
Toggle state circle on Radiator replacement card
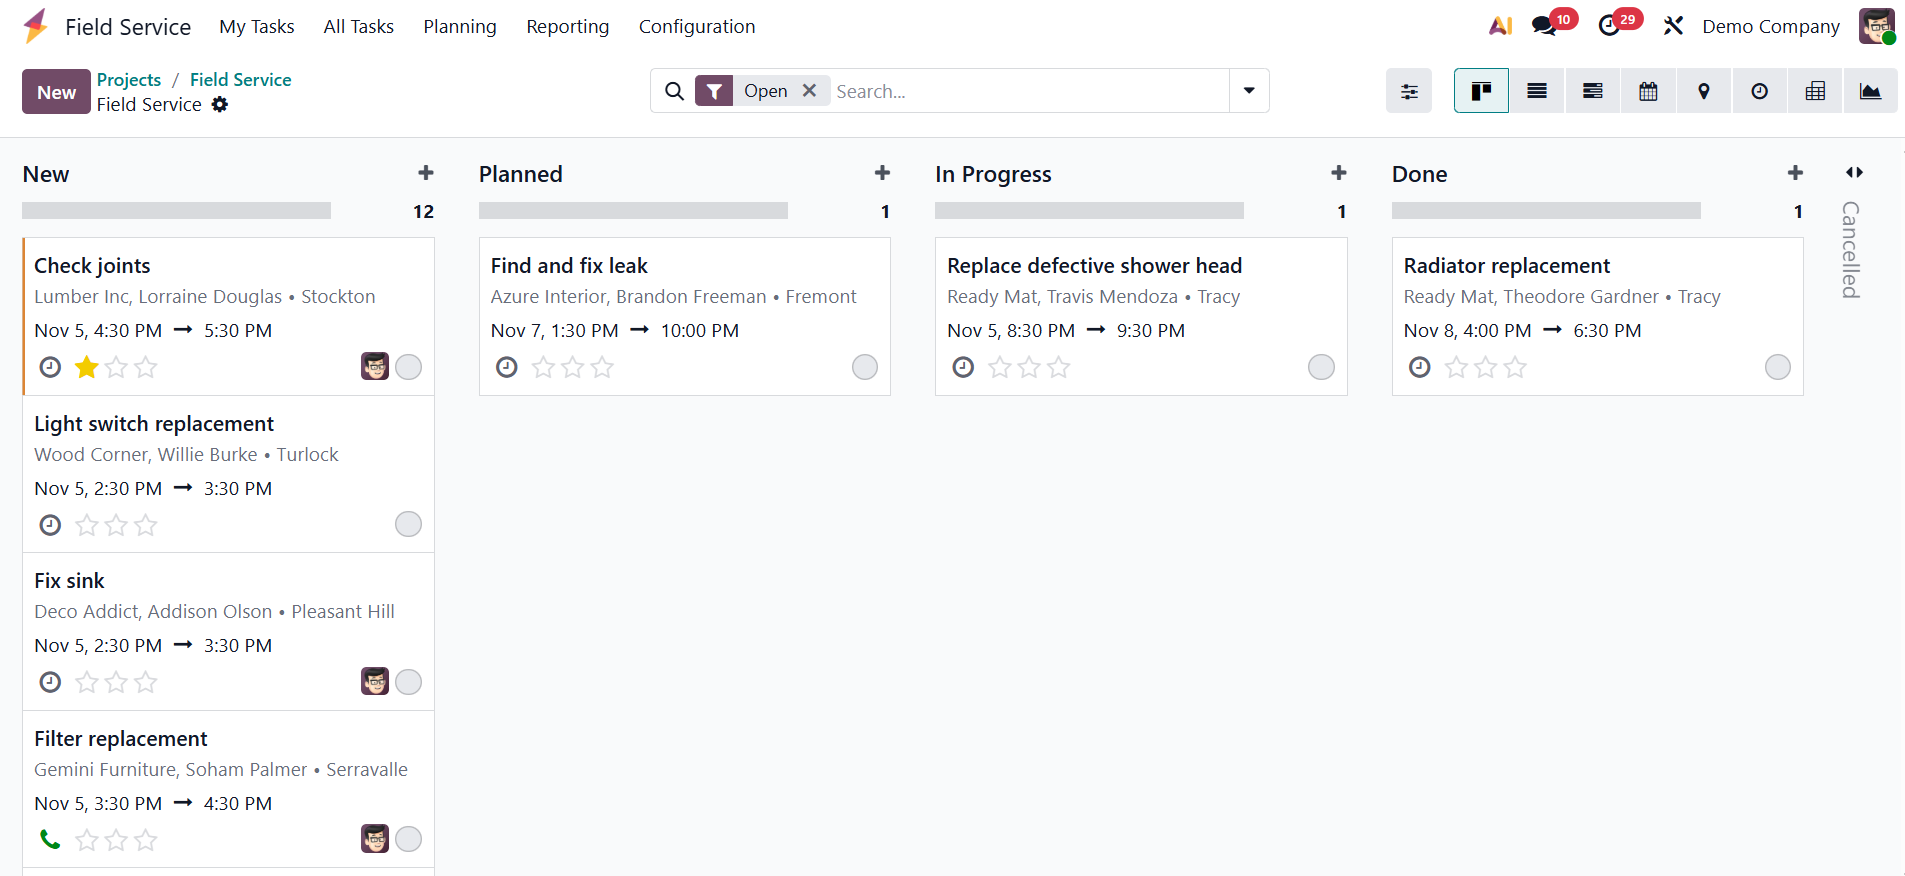1778,367
